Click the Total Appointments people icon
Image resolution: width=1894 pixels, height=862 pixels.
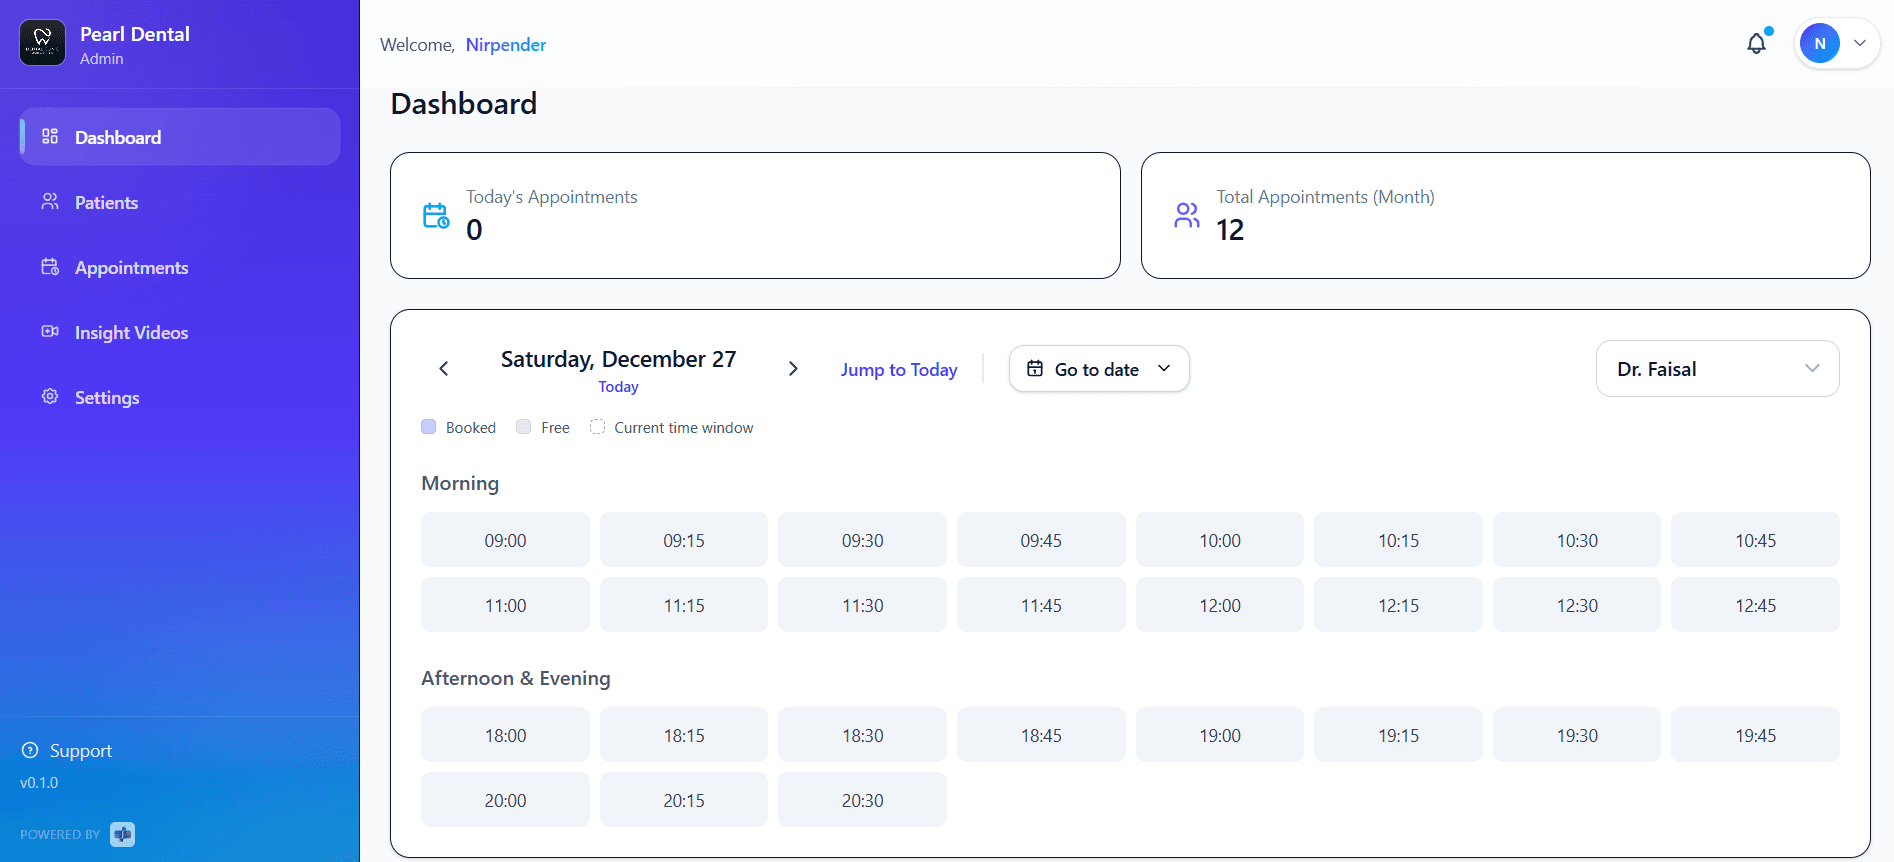click(x=1187, y=216)
